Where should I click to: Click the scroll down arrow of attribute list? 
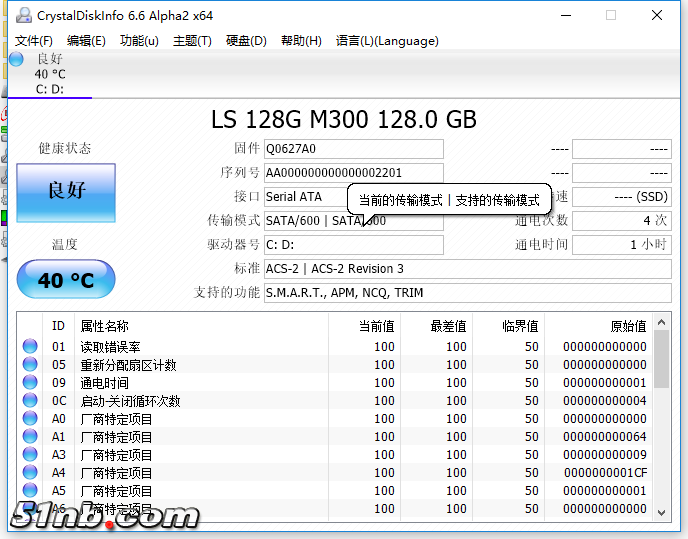pyautogui.click(x=661, y=512)
